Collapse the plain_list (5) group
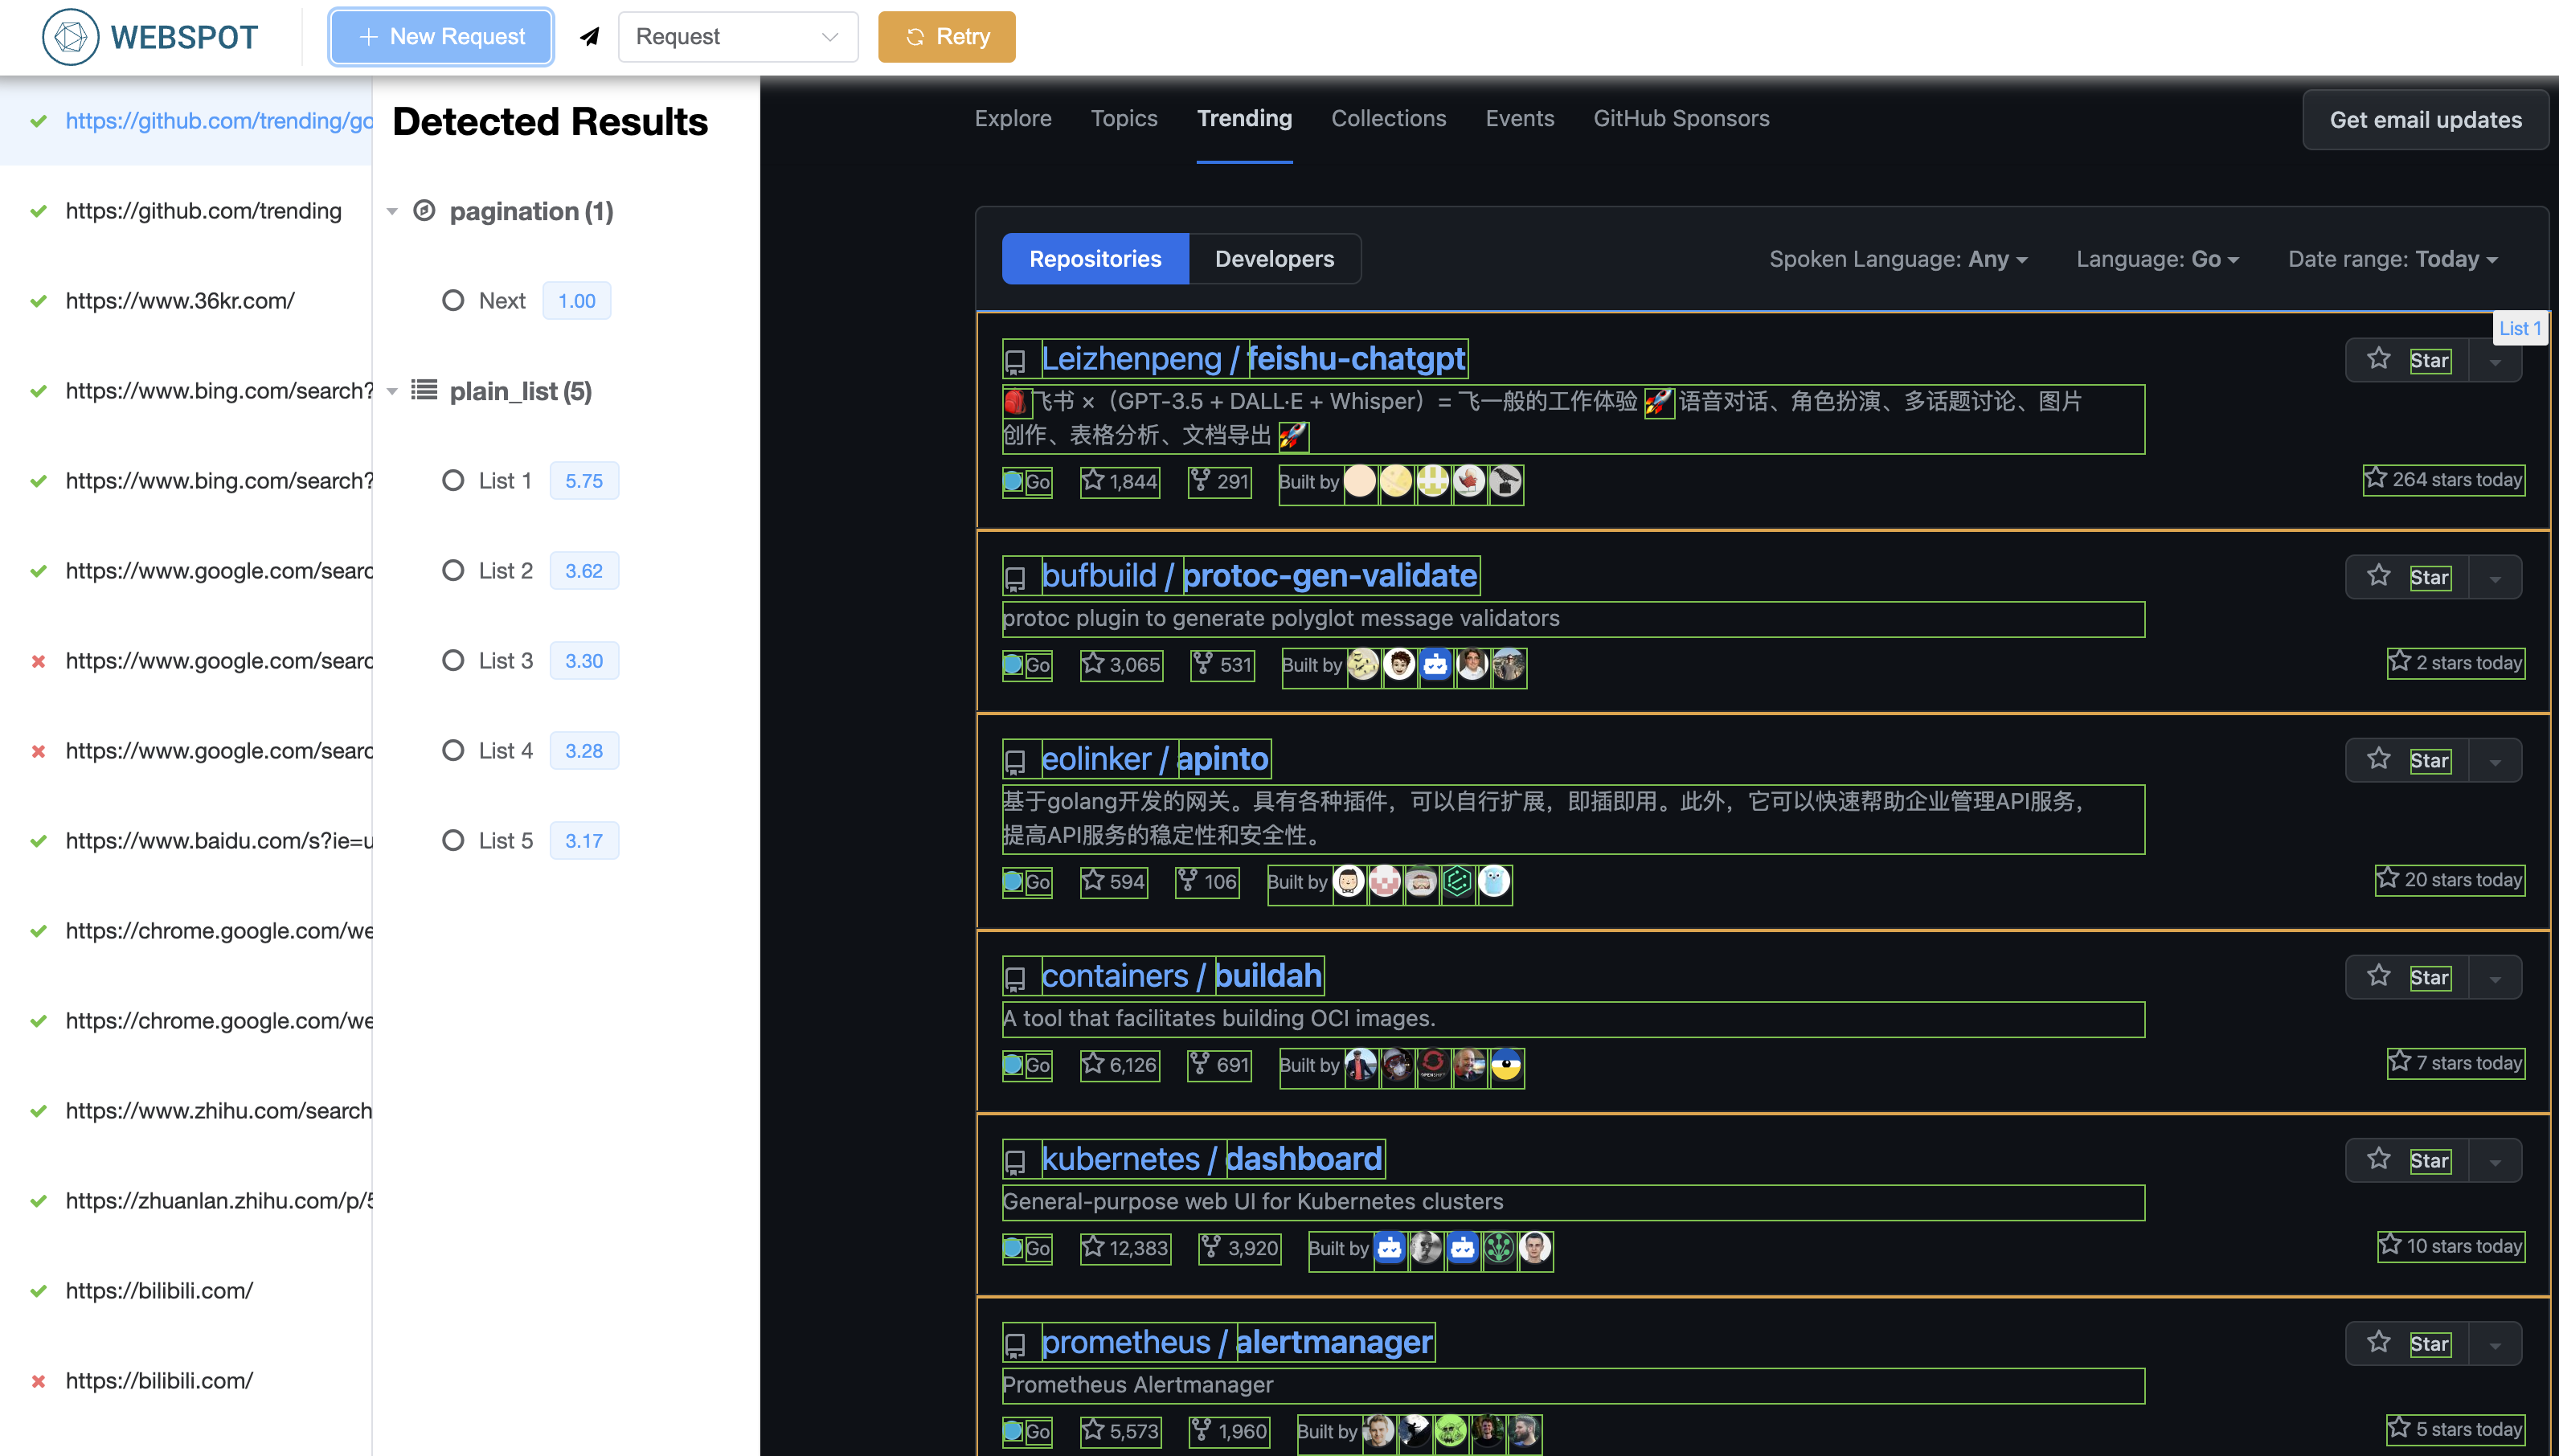This screenshot has width=2559, height=1456. coord(392,391)
